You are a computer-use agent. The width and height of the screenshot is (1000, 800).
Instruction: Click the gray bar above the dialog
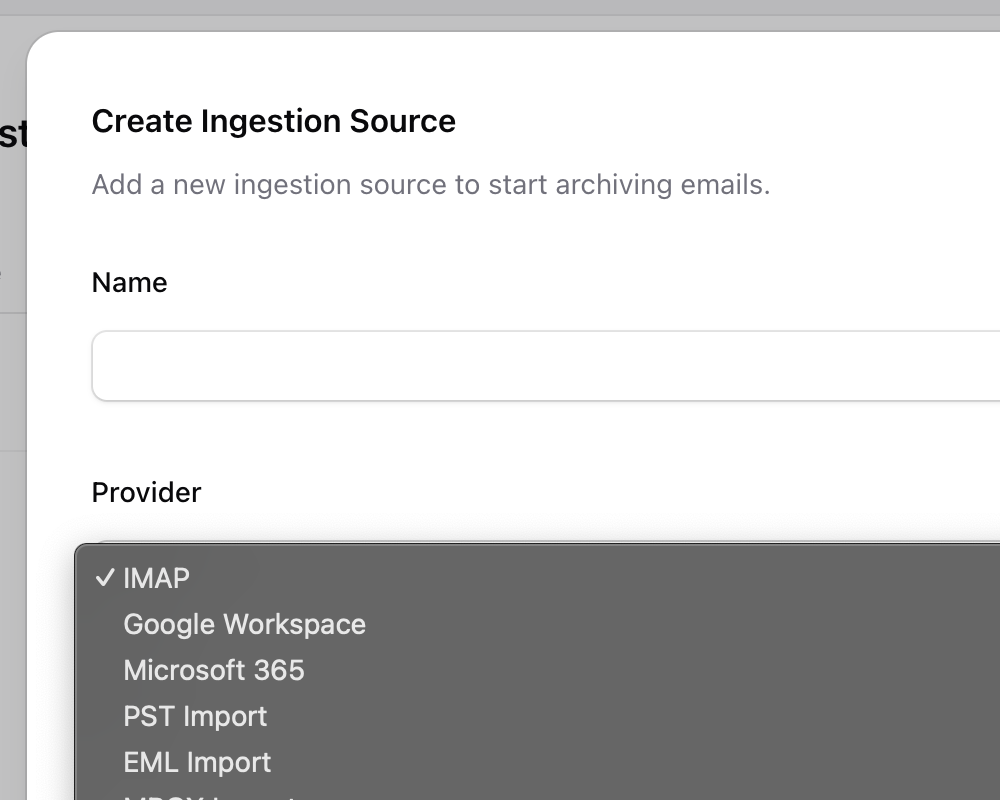[500, 8]
